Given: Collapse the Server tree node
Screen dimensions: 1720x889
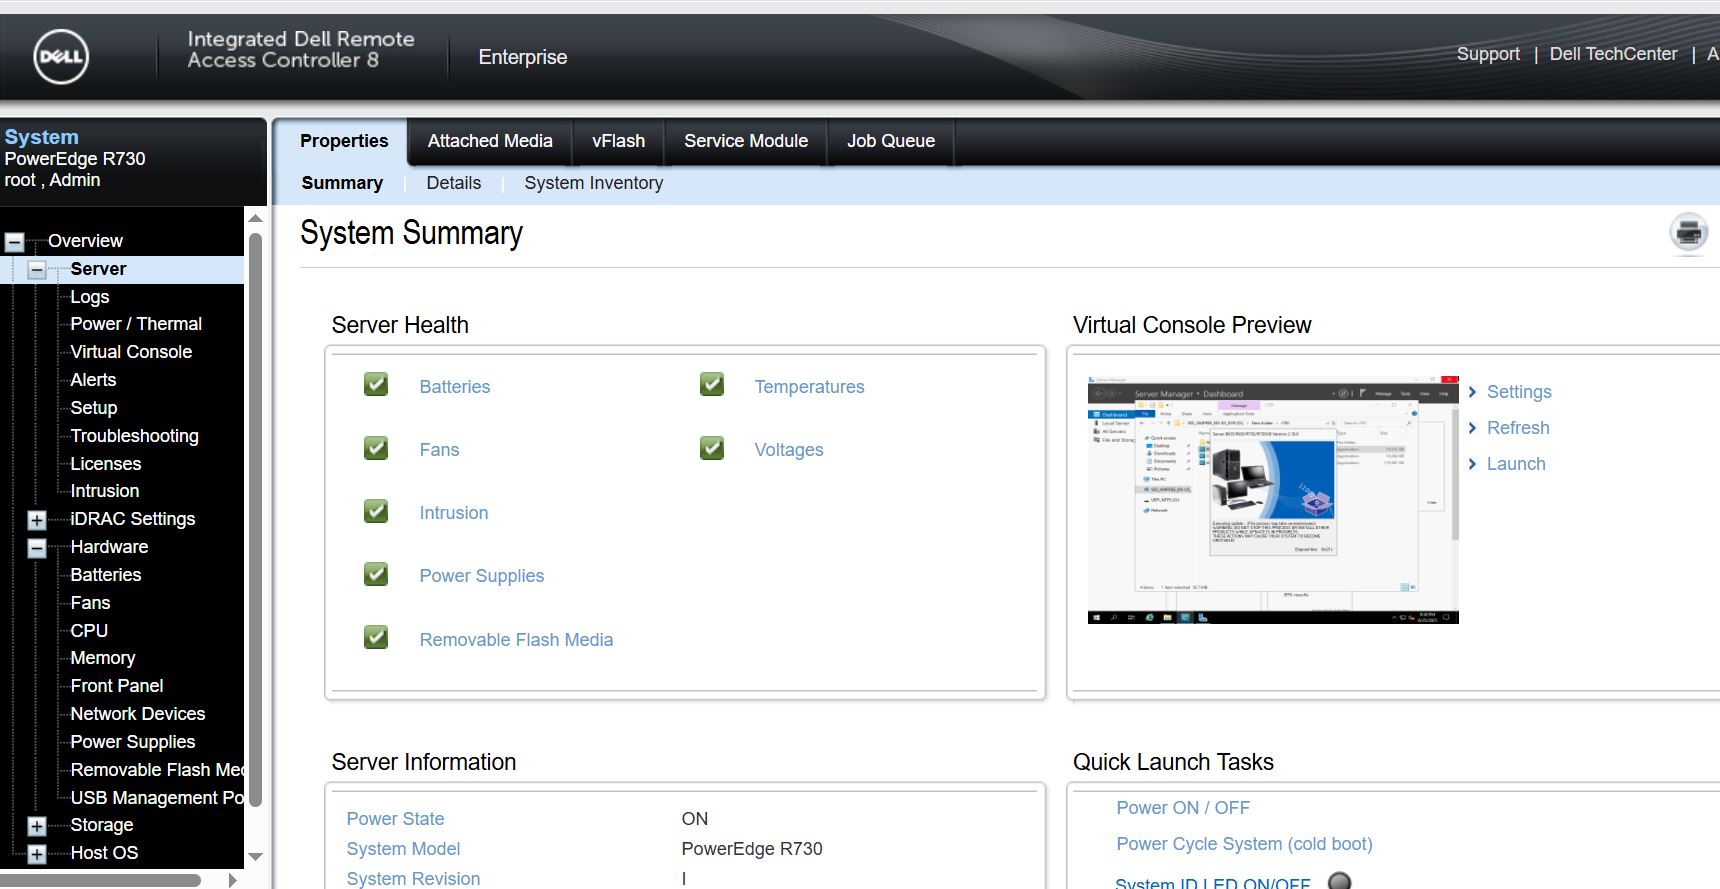Looking at the screenshot, I should point(37,270).
